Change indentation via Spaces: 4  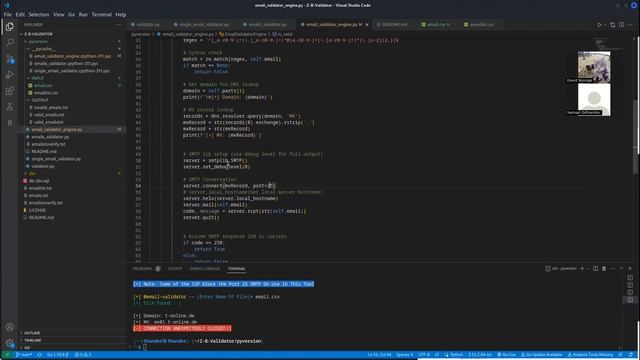click(404, 355)
